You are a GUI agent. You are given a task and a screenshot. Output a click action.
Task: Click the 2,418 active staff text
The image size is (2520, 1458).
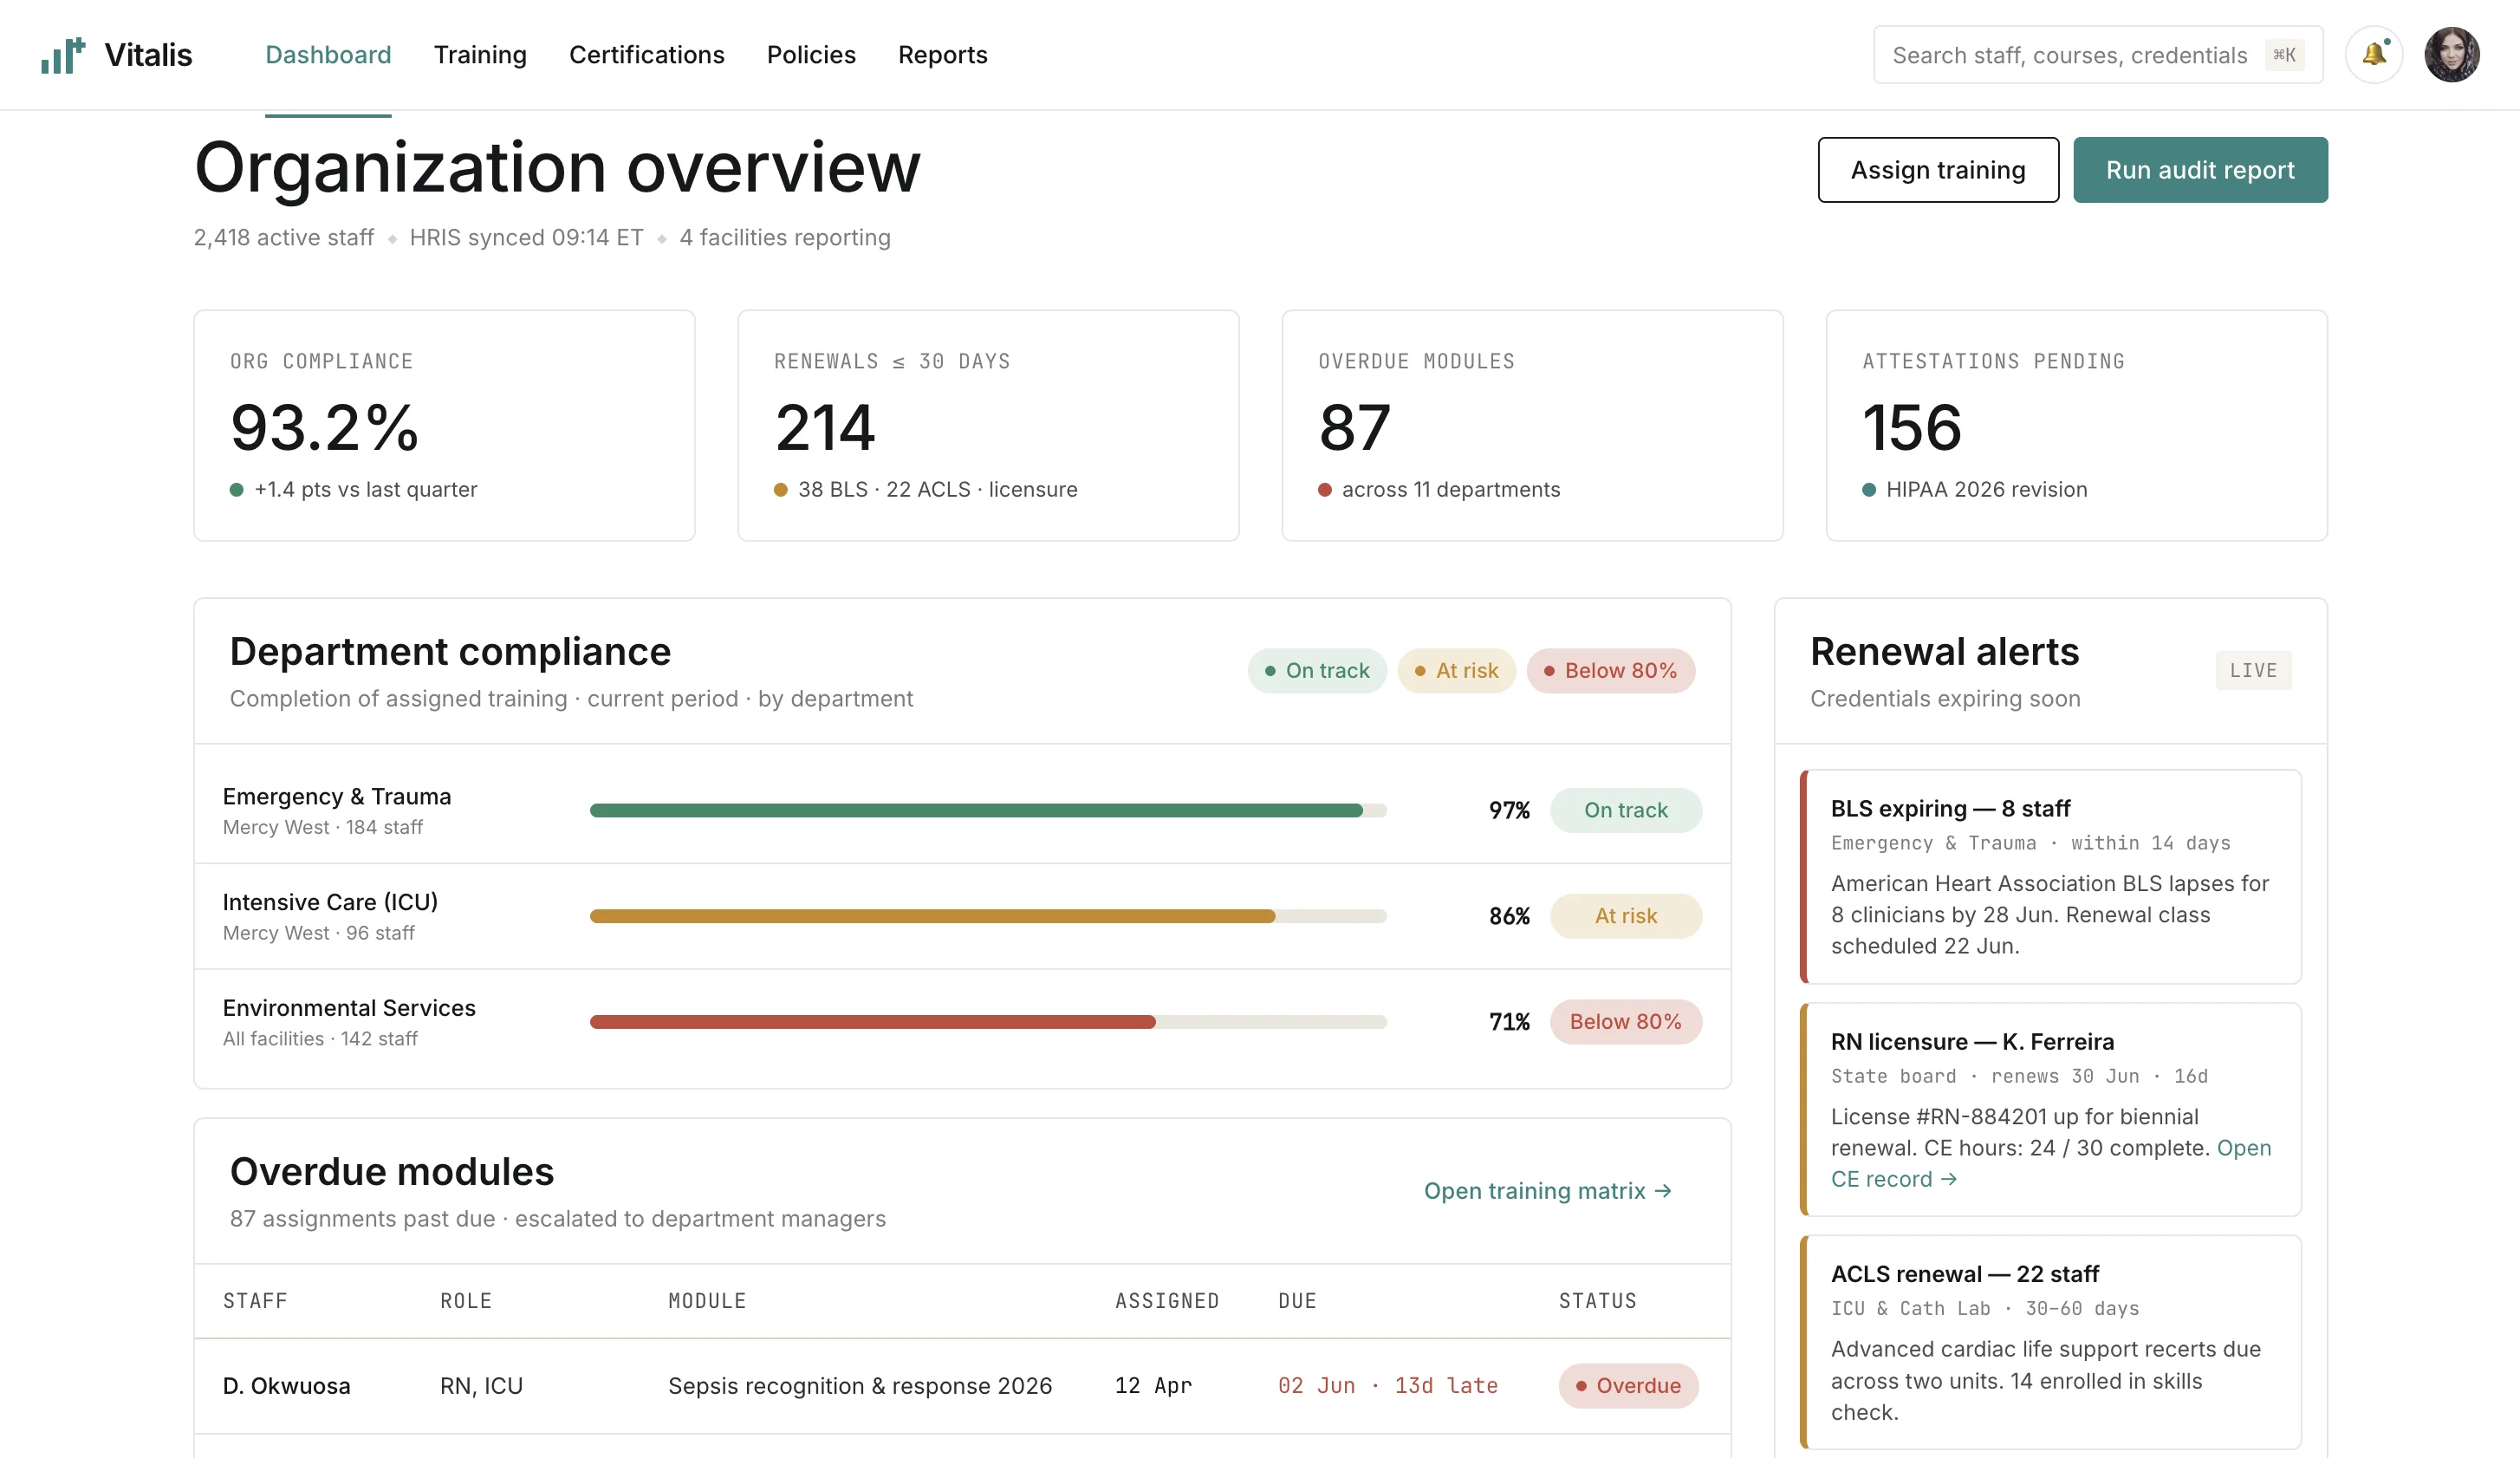283,238
